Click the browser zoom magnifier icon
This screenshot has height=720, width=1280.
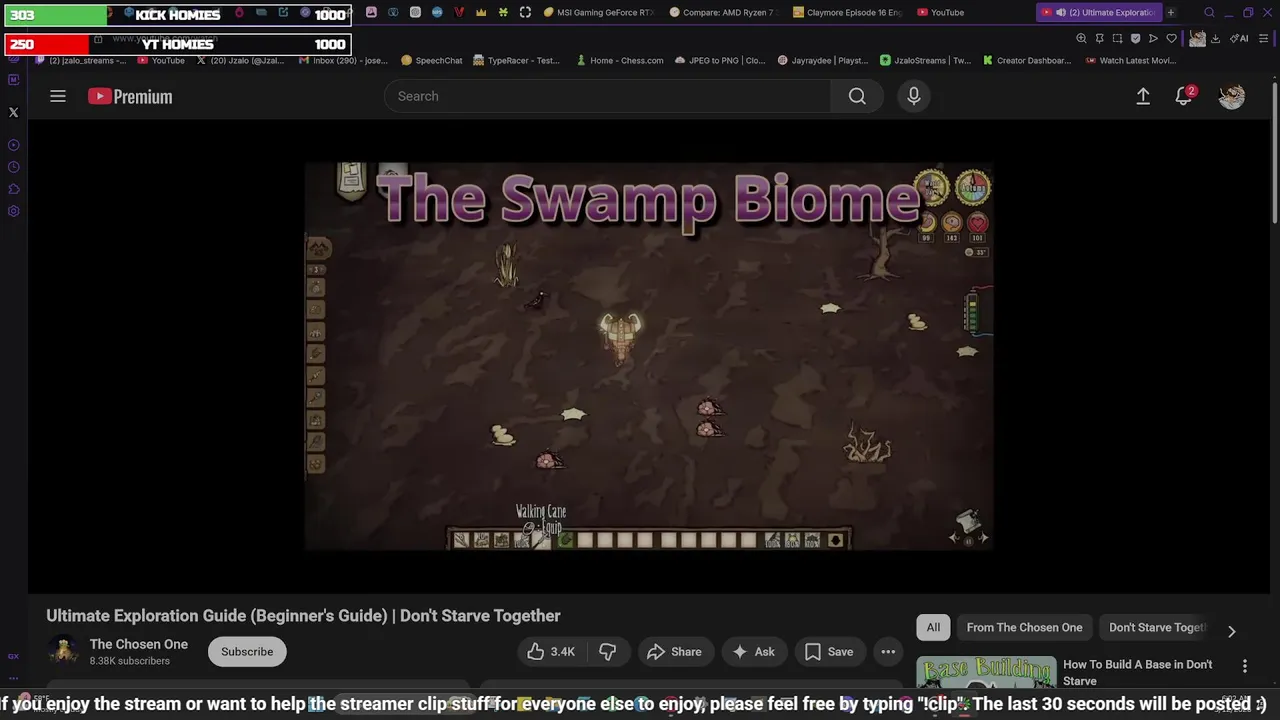[1081, 39]
